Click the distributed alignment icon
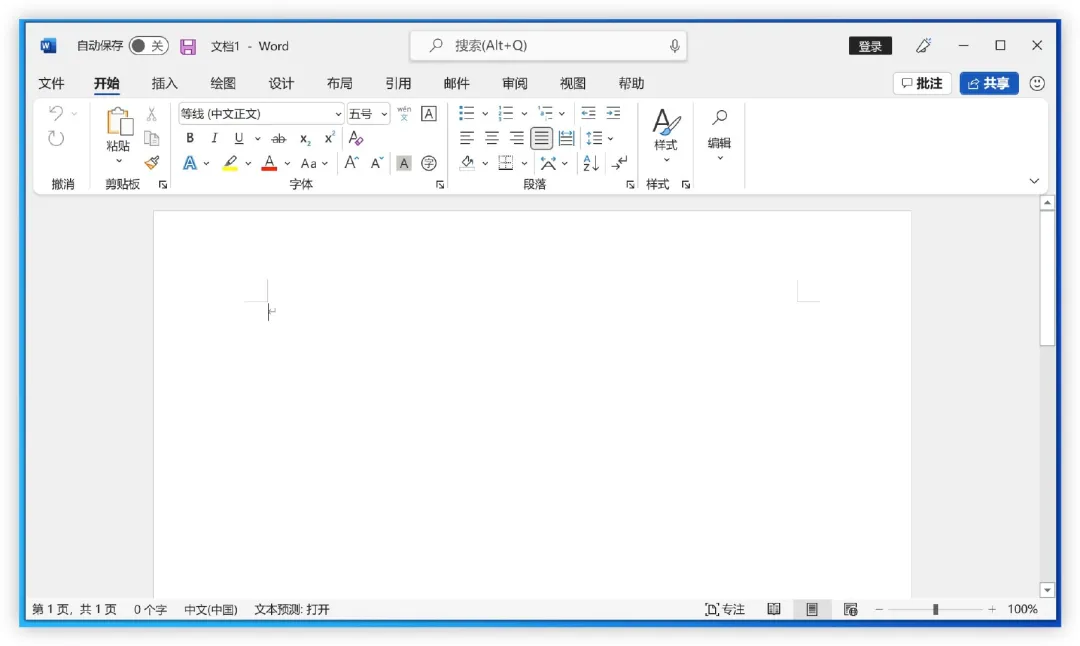Image resolution: width=1080 pixels, height=646 pixels. point(566,138)
